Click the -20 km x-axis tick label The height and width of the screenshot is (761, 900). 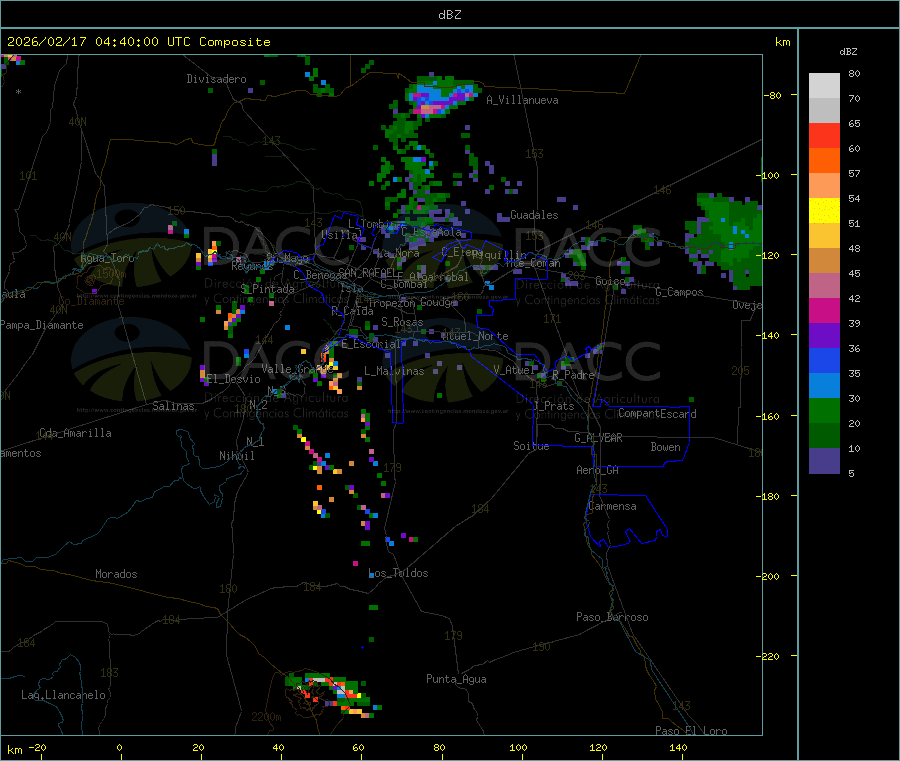[x=37, y=747]
